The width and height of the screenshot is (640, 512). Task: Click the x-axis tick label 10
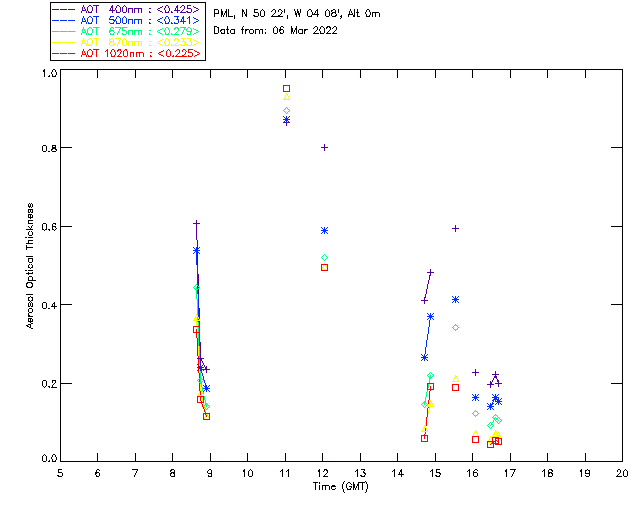247,473
